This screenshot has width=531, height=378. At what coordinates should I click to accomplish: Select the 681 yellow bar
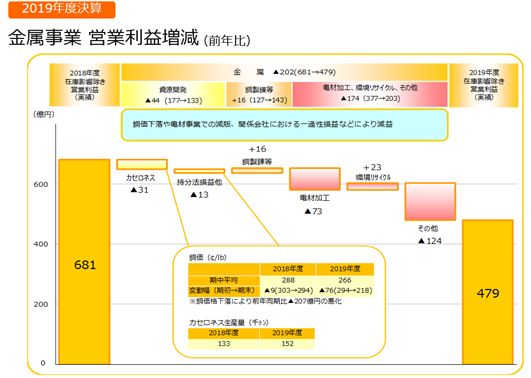pyautogui.click(x=84, y=261)
